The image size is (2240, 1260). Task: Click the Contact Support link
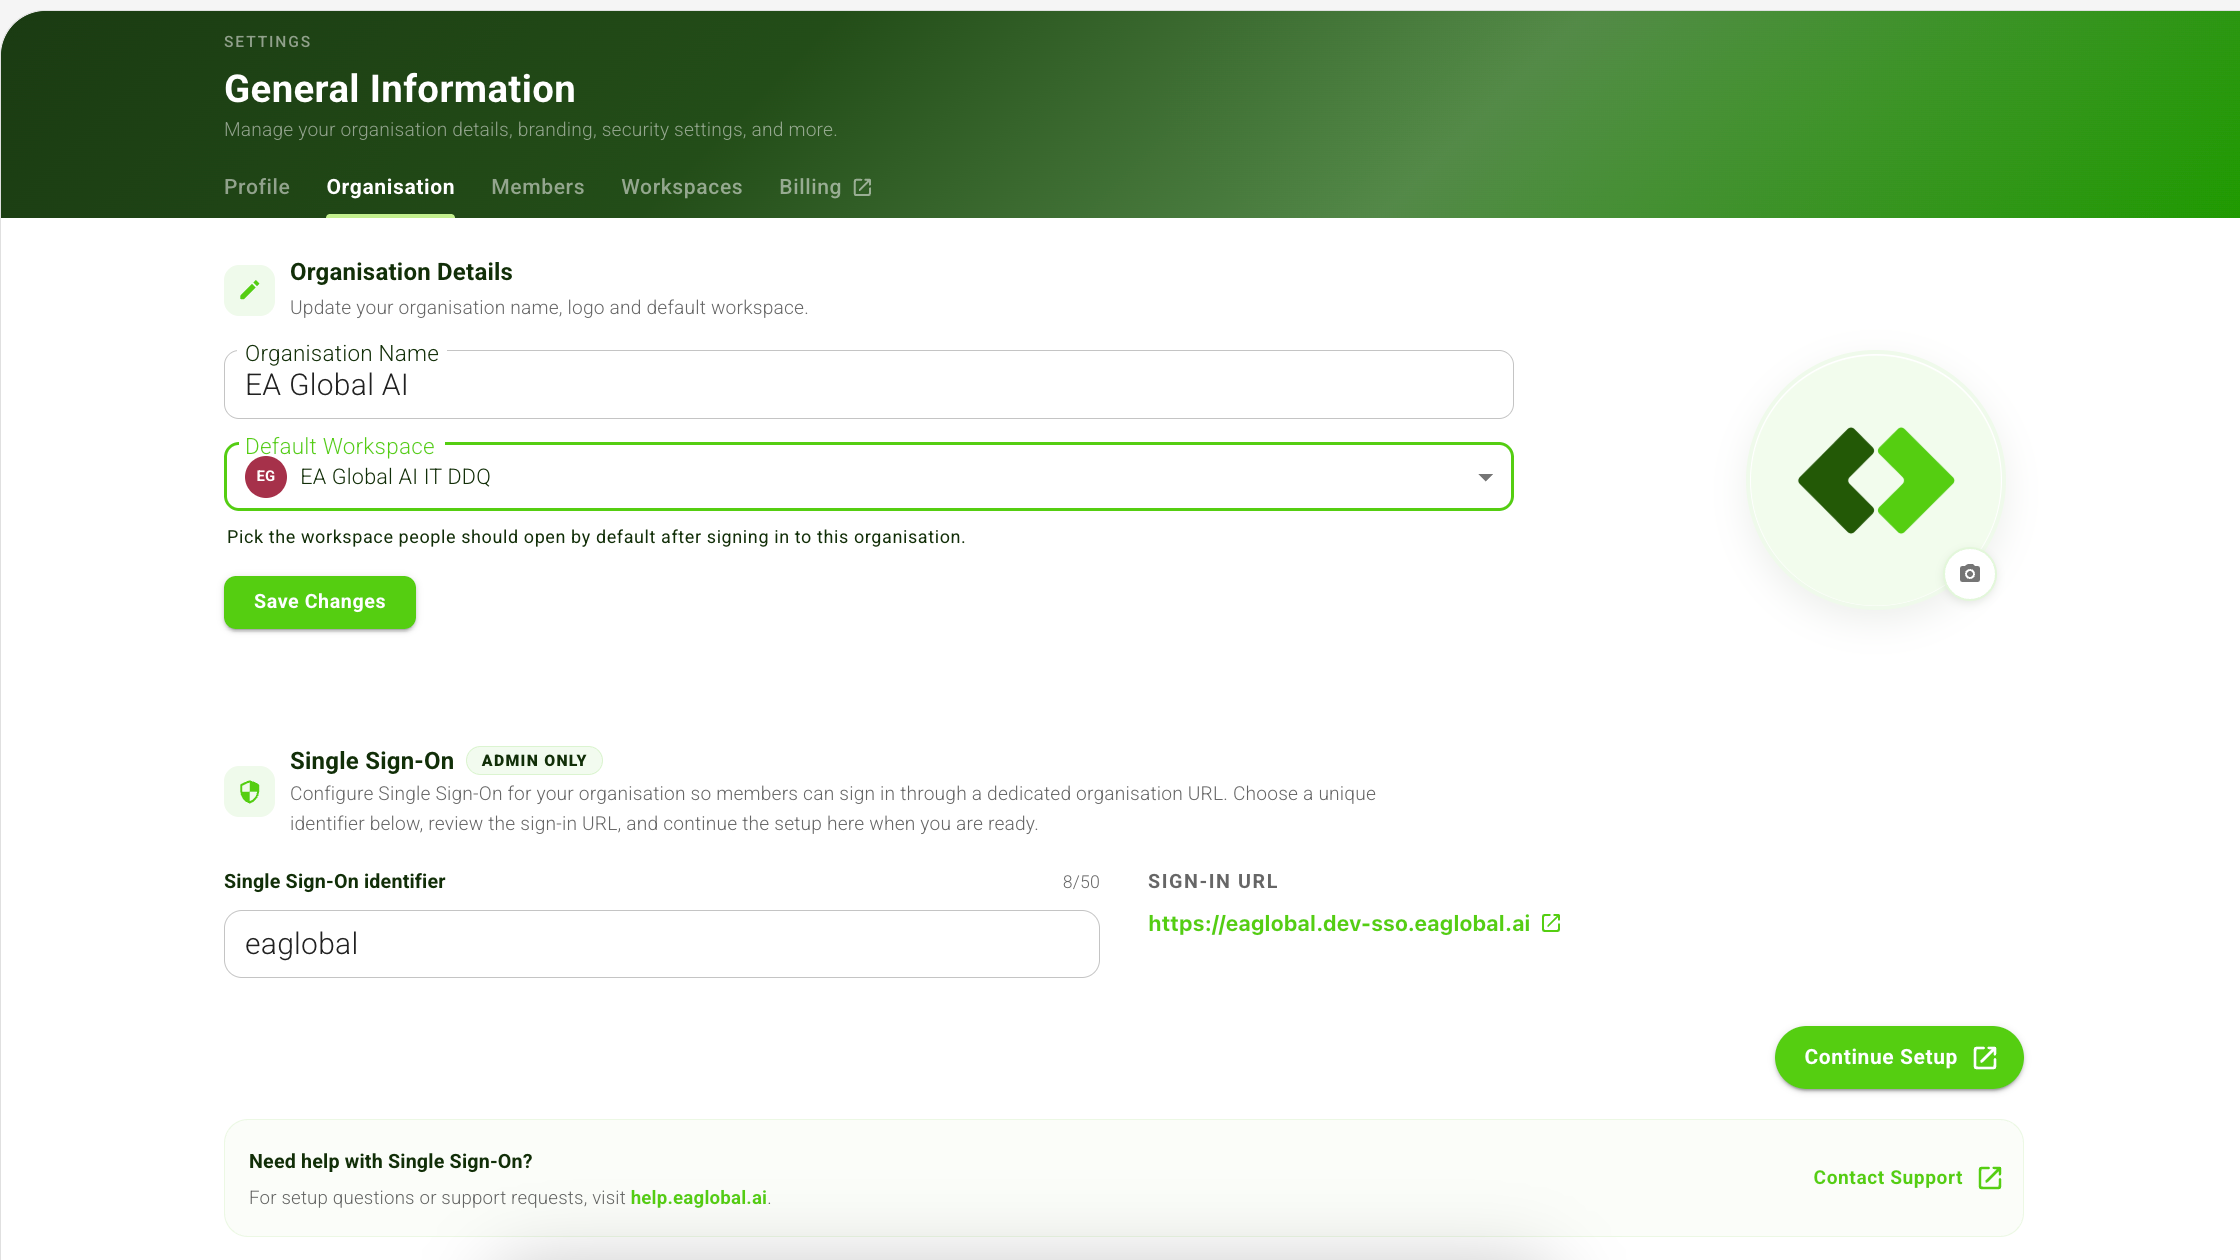click(1907, 1178)
